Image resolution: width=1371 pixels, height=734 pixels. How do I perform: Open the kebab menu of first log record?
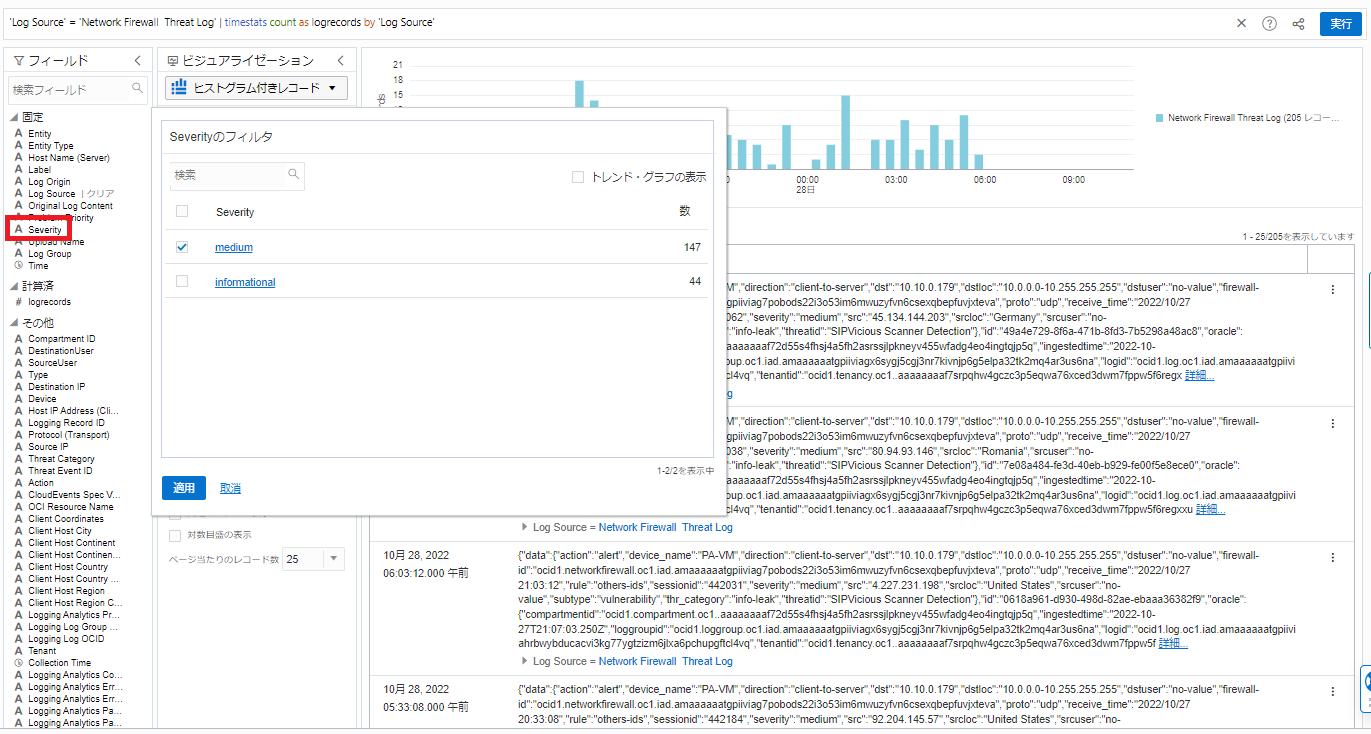(1332, 290)
